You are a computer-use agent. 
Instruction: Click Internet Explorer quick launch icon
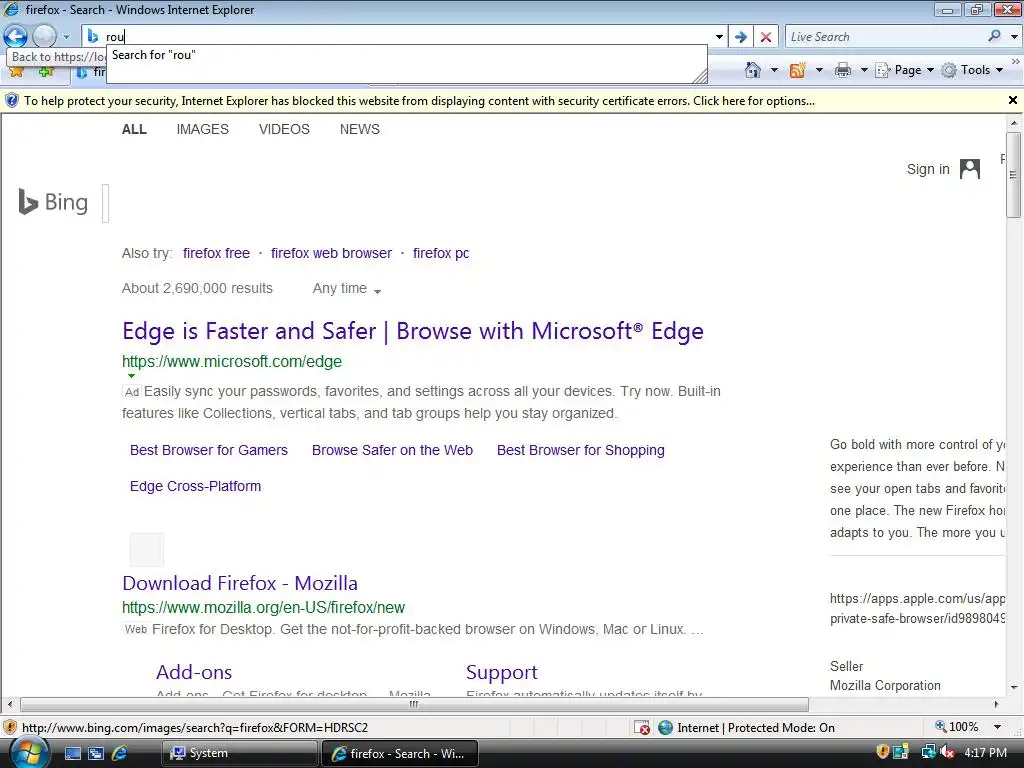(x=120, y=754)
